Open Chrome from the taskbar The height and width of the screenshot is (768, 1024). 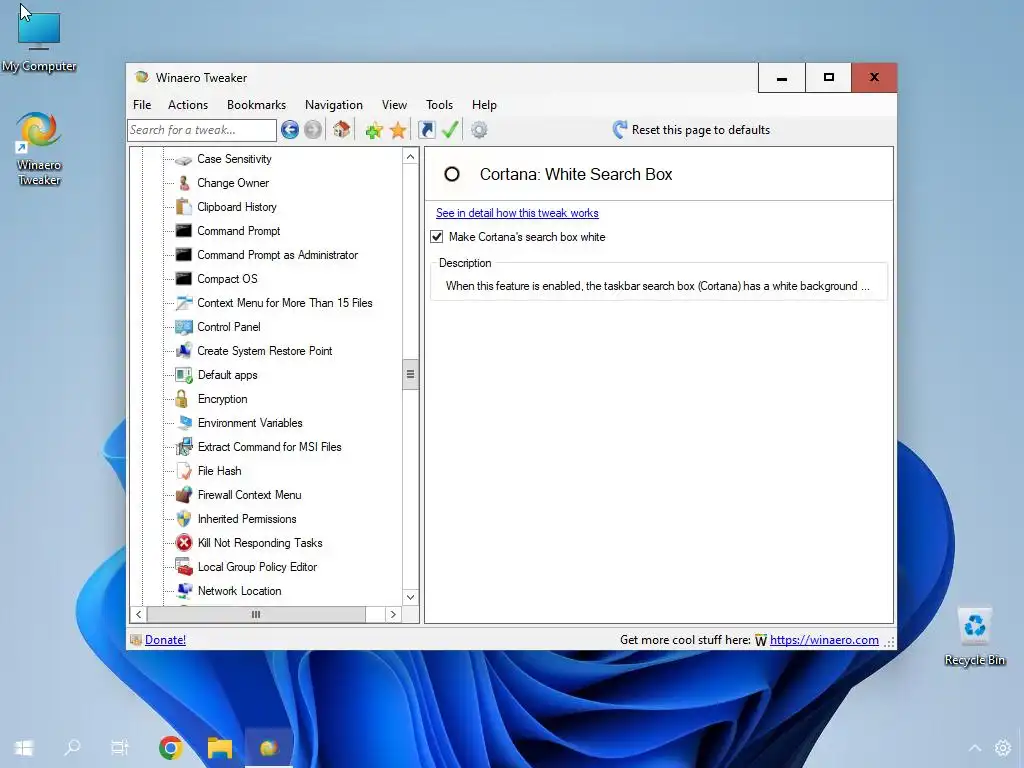point(170,748)
